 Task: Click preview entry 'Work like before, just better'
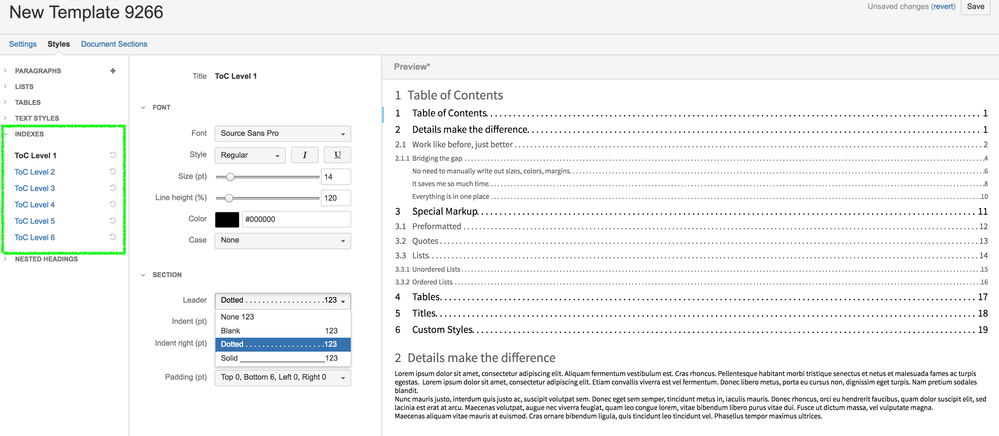click(463, 145)
